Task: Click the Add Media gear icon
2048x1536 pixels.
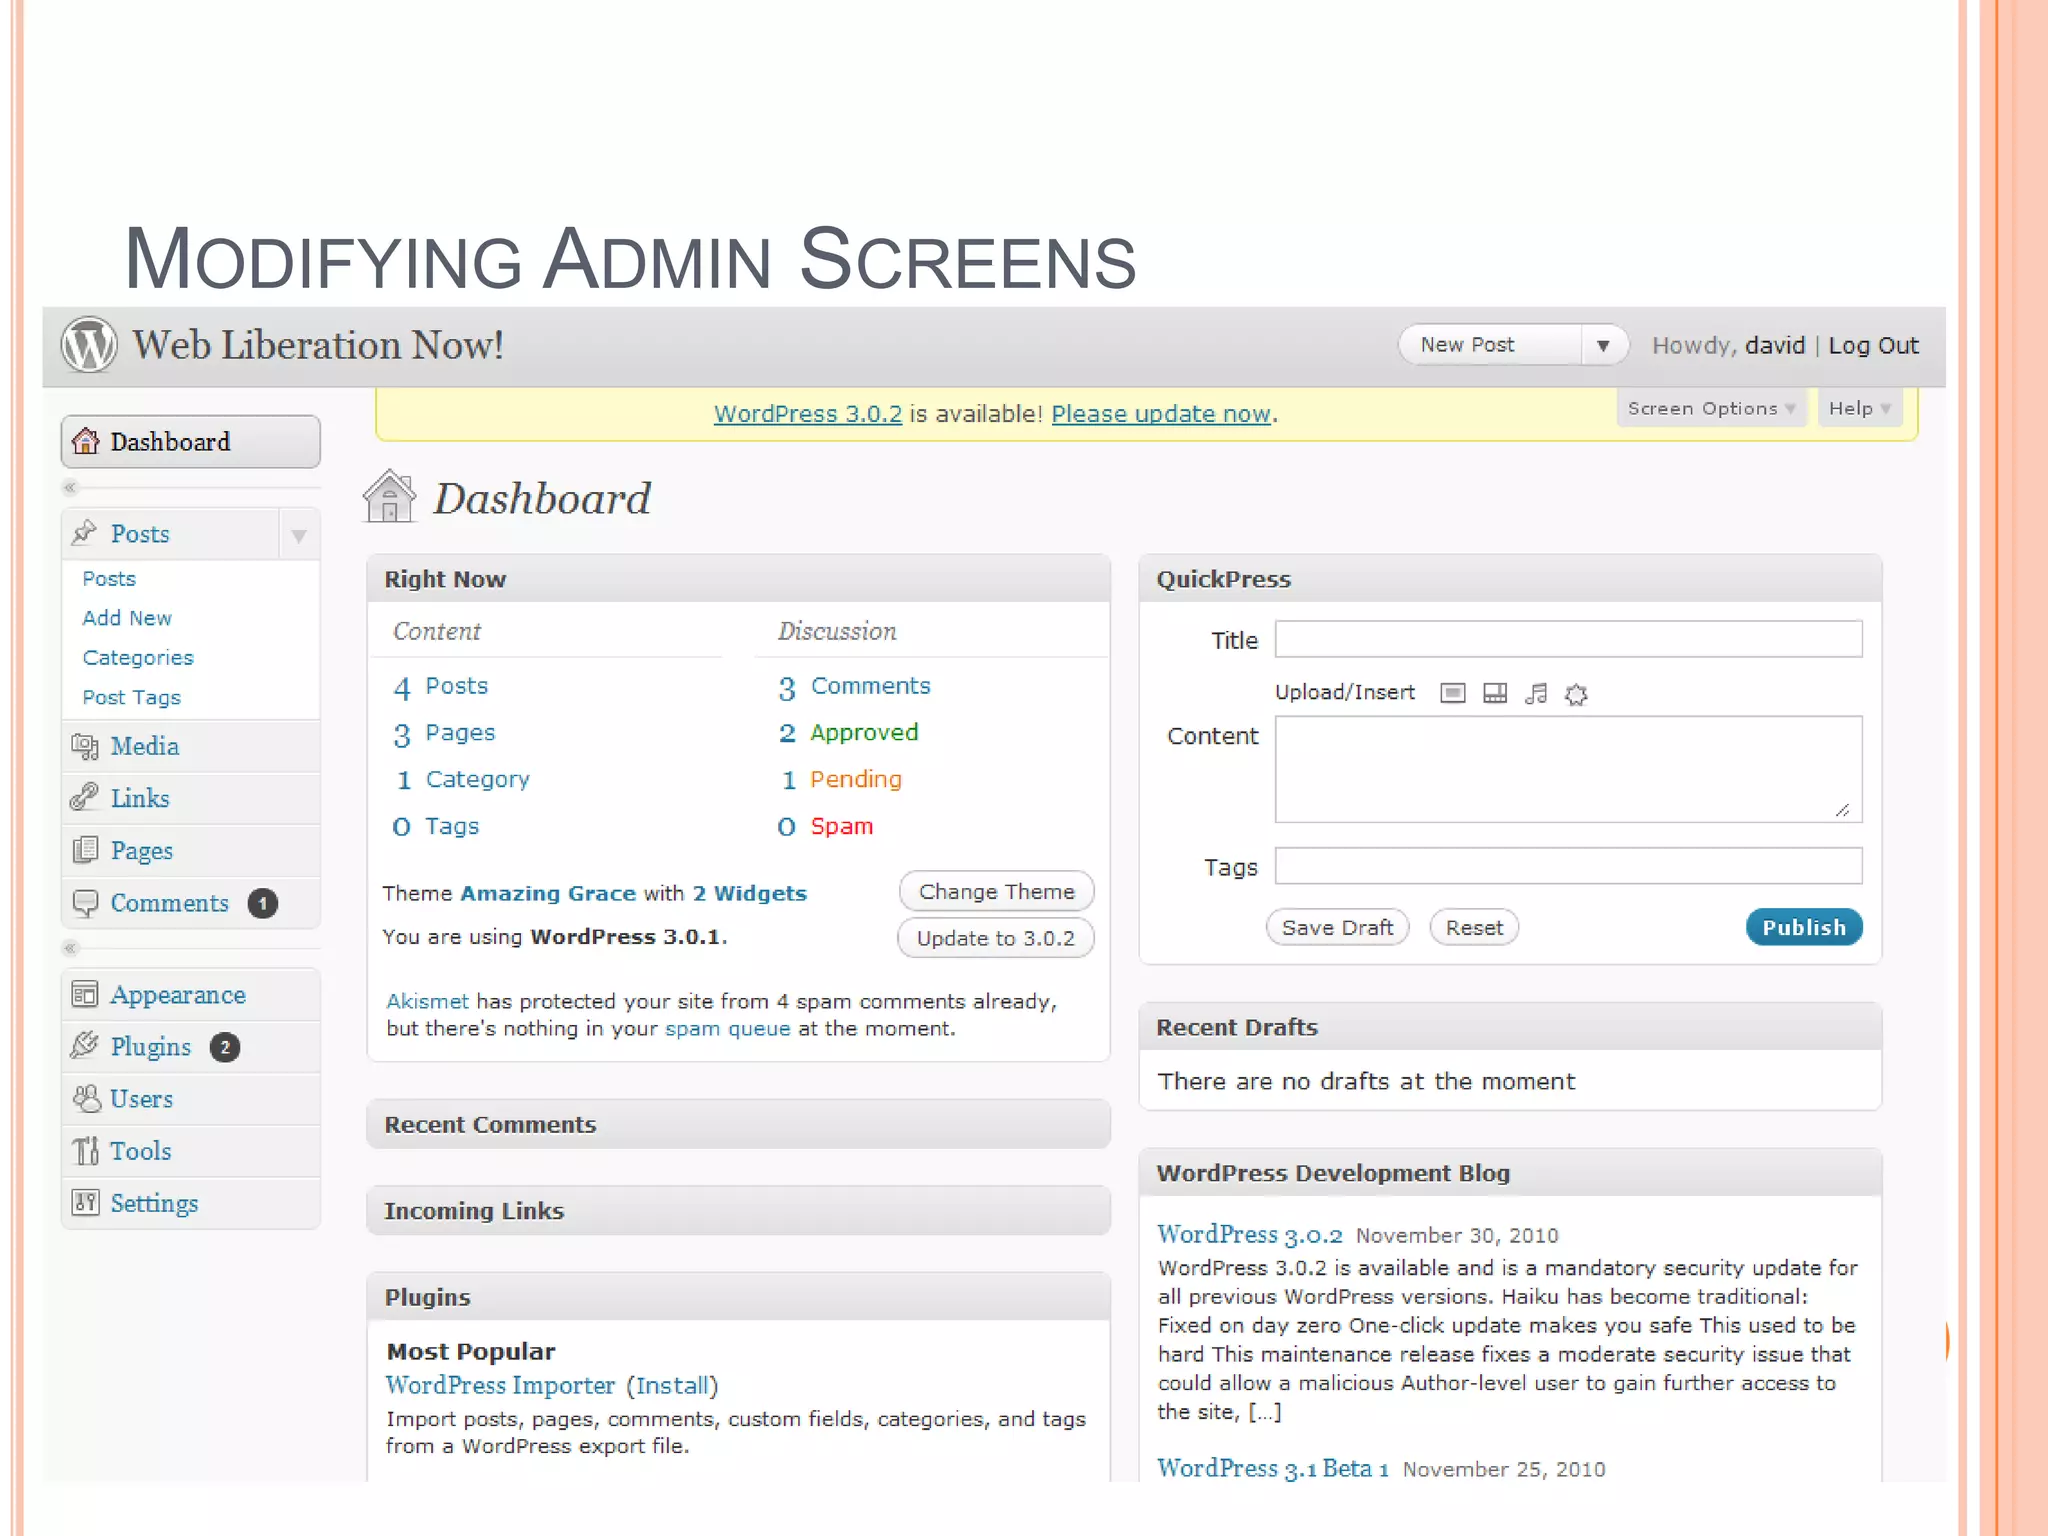Action: (x=1576, y=694)
